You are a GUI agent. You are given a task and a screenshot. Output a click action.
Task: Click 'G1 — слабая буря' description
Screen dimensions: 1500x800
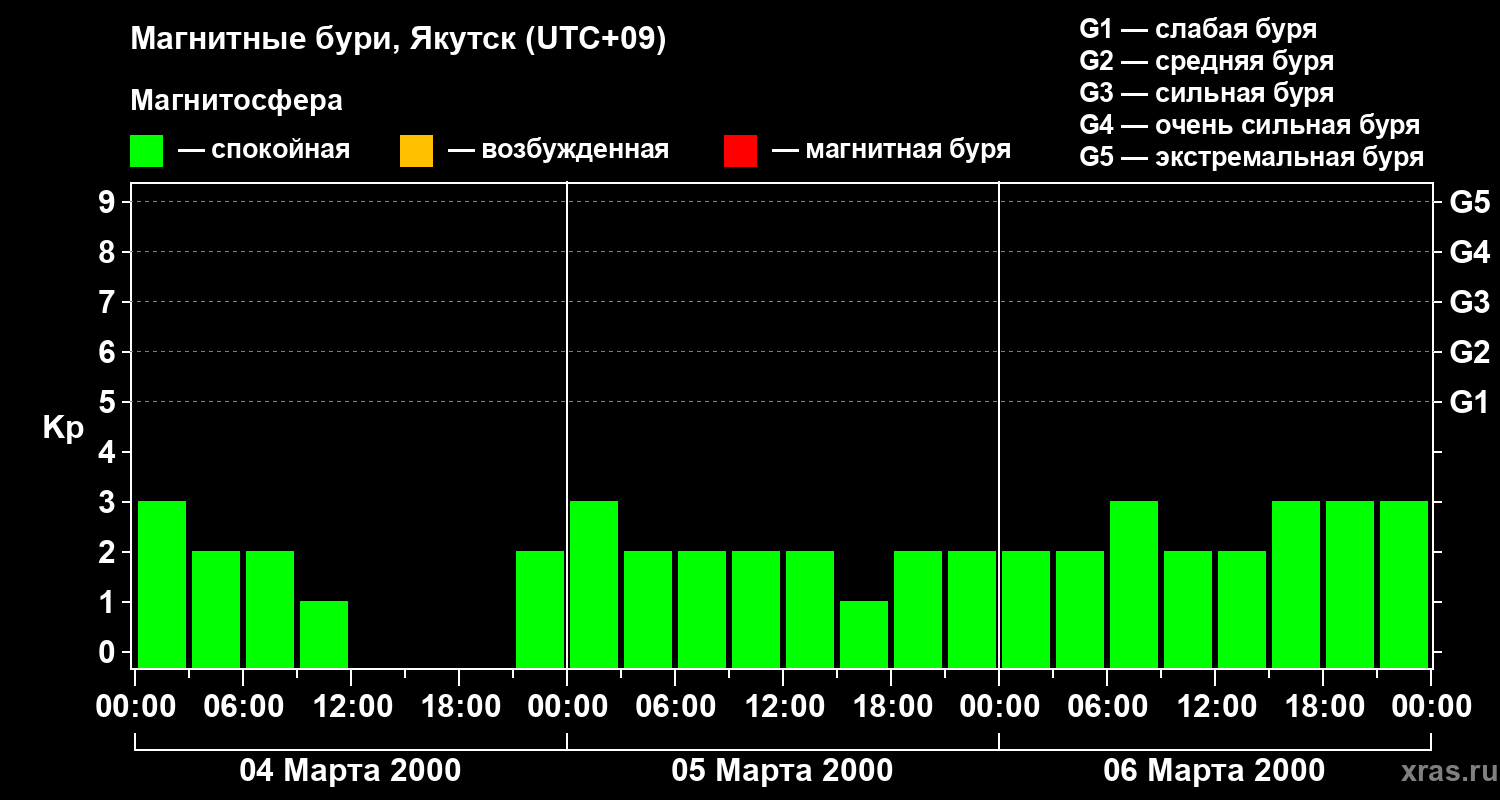coord(1198,29)
